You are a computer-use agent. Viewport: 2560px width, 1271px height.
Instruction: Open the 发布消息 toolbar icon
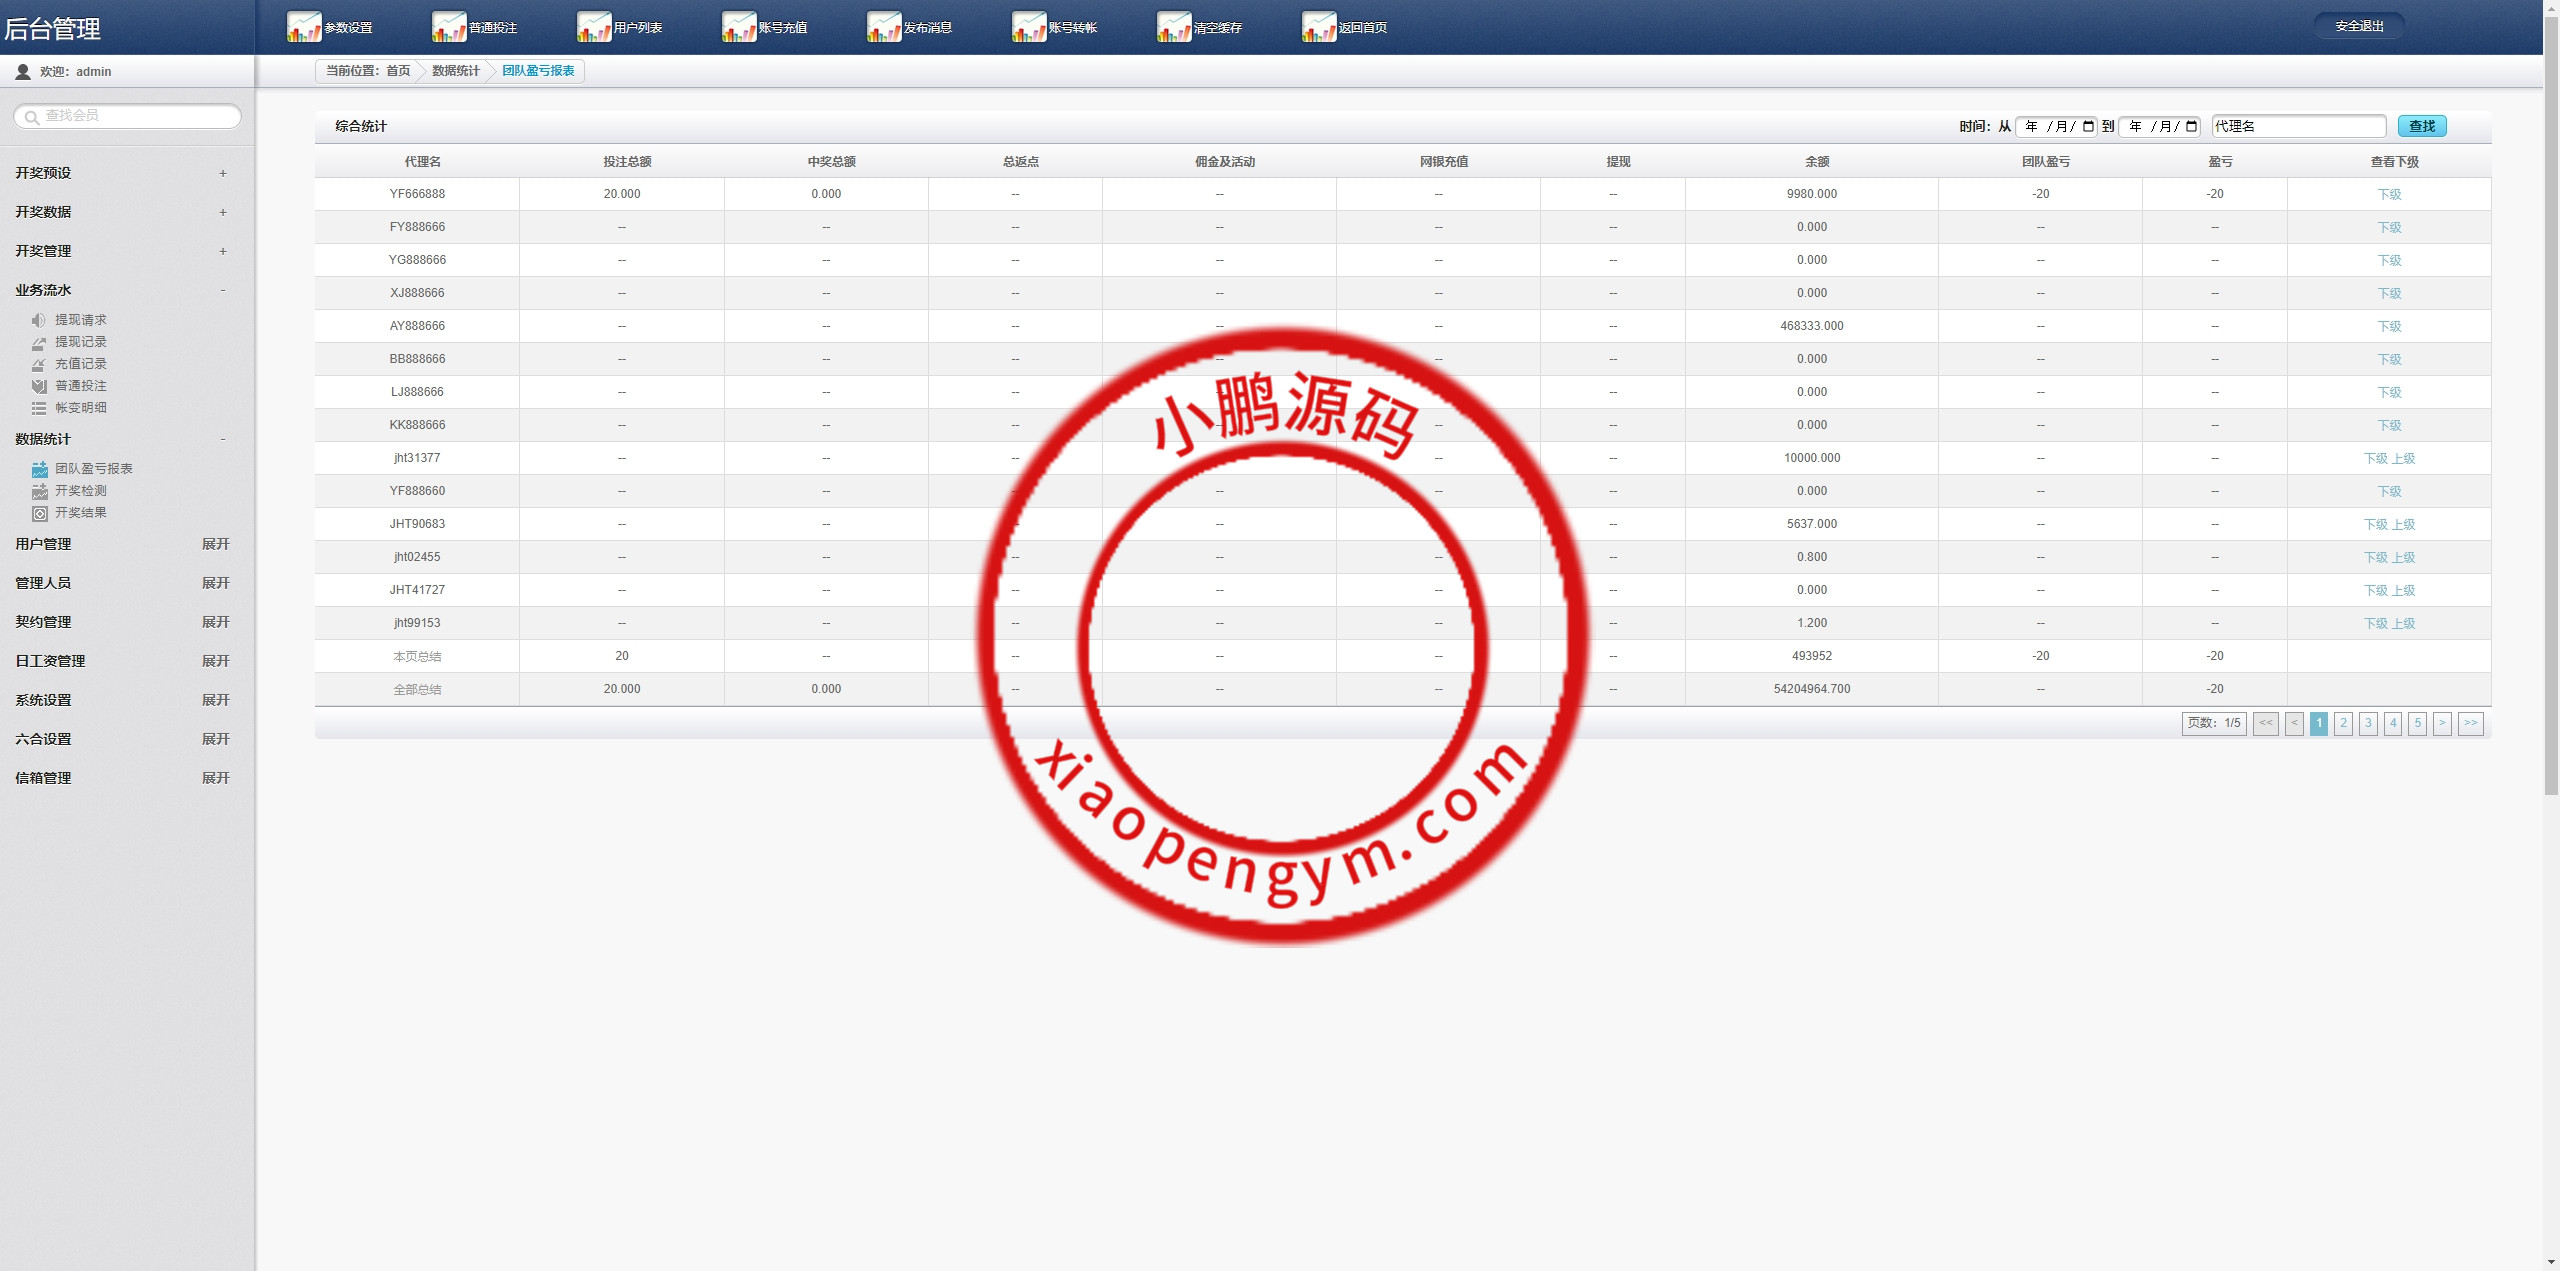pyautogui.click(x=884, y=27)
